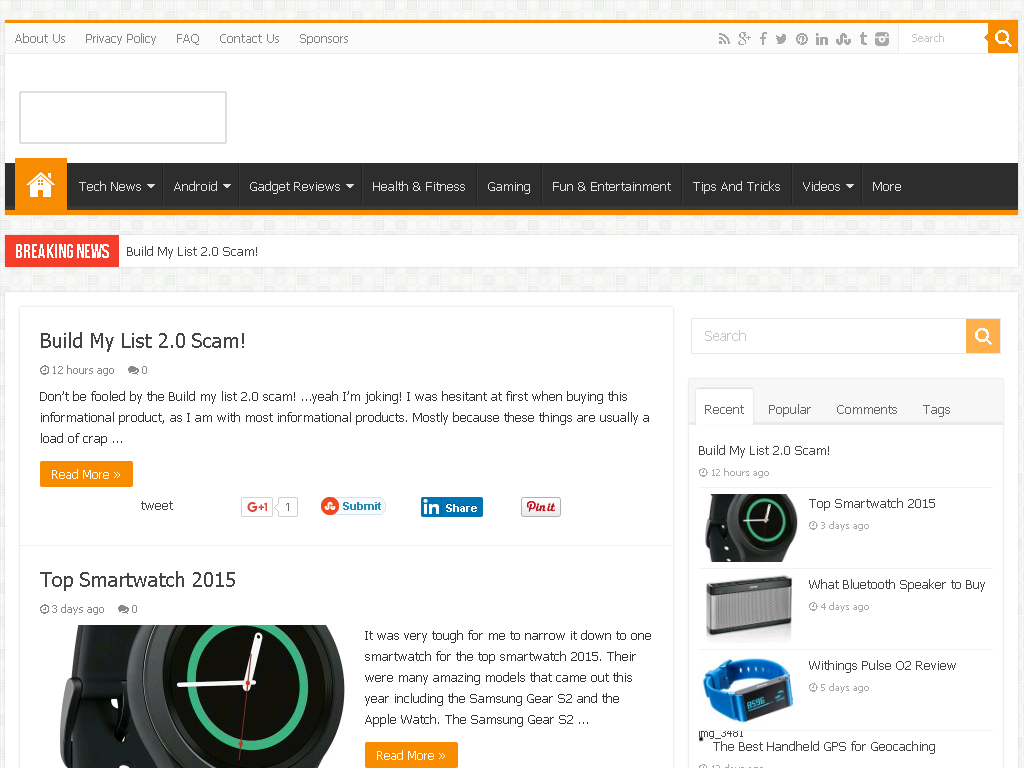
Task: Open the Gaming category
Action: (509, 187)
